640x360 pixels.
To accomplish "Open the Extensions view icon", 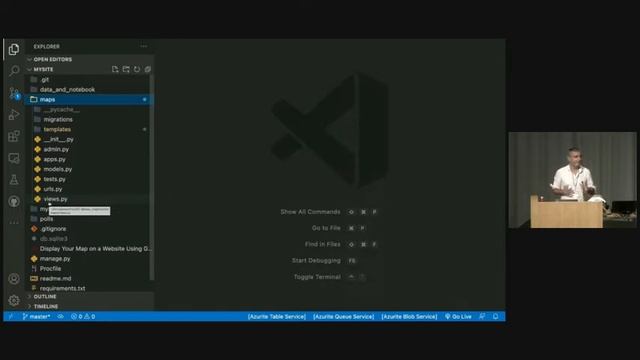I will tap(14, 136).
